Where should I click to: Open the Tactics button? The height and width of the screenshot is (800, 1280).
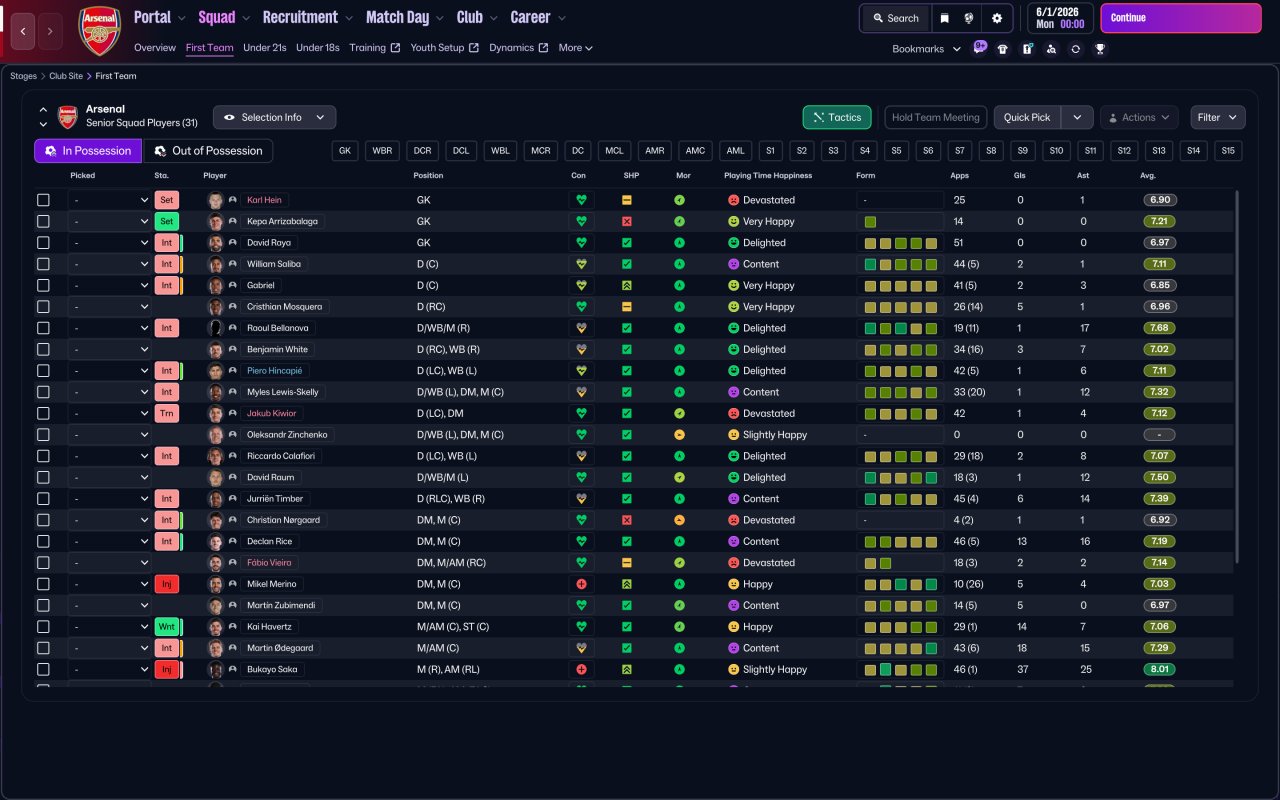pyautogui.click(x=837, y=117)
